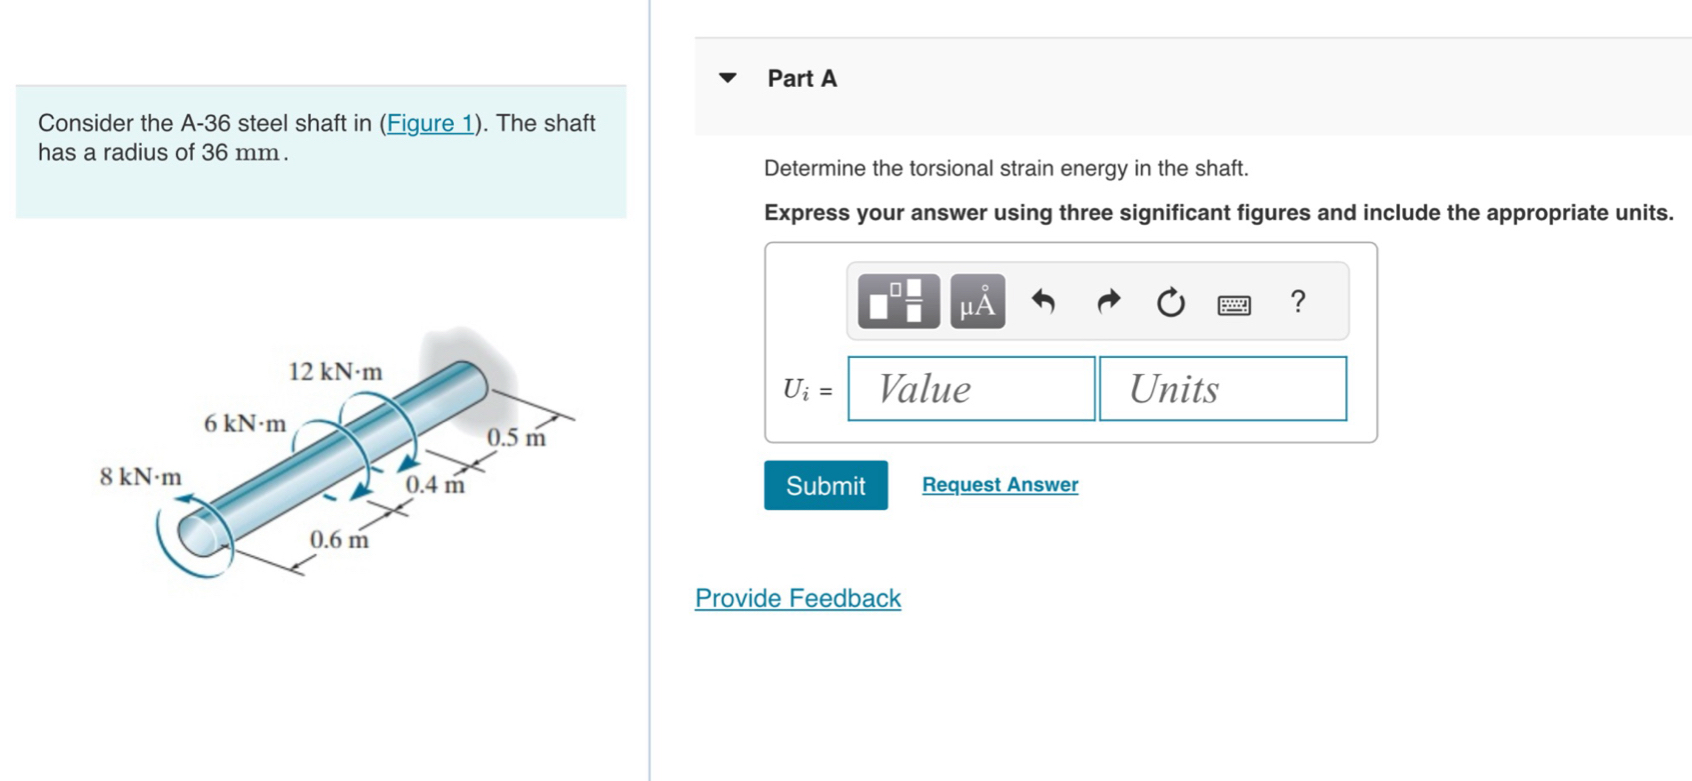Submit the torsional strain energy answer
This screenshot has width=1692, height=781.
pyautogui.click(x=825, y=485)
